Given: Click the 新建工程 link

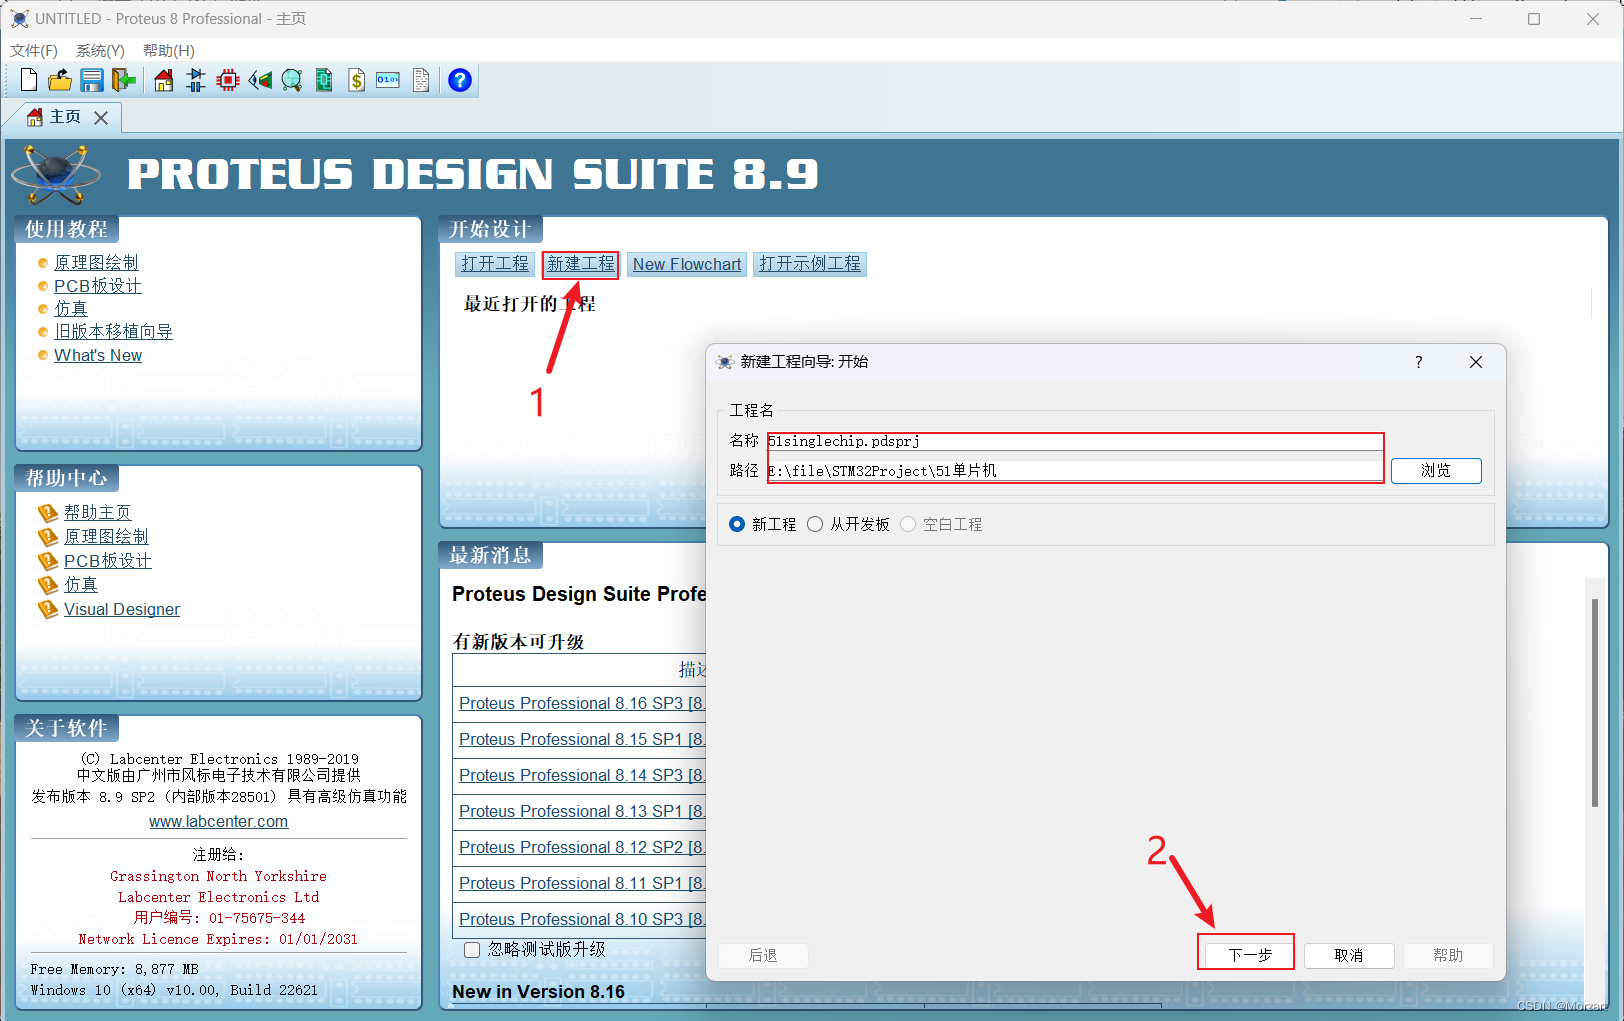Looking at the screenshot, I should tap(581, 264).
